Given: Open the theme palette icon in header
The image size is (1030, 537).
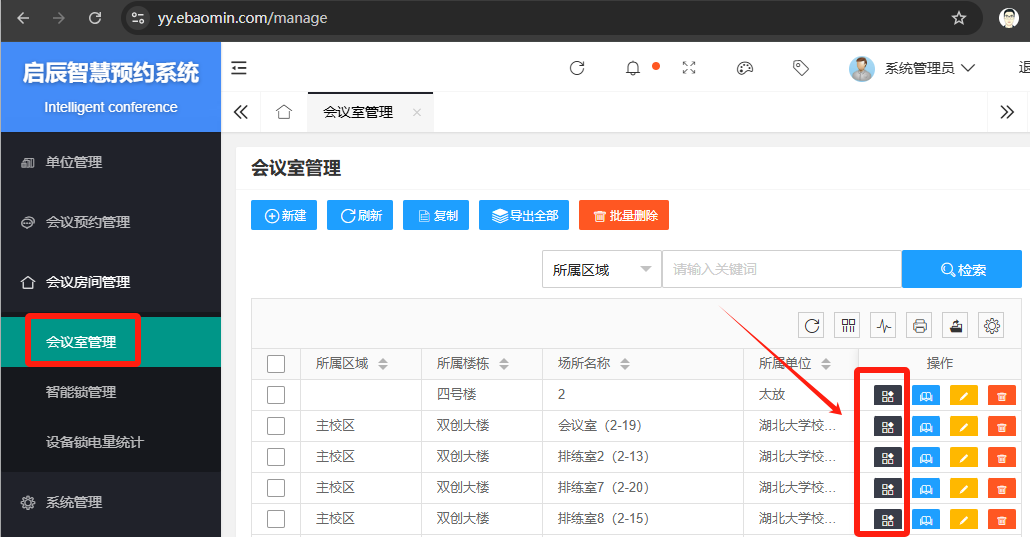Looking at the screenshot, I should click(x=744, y=68).
